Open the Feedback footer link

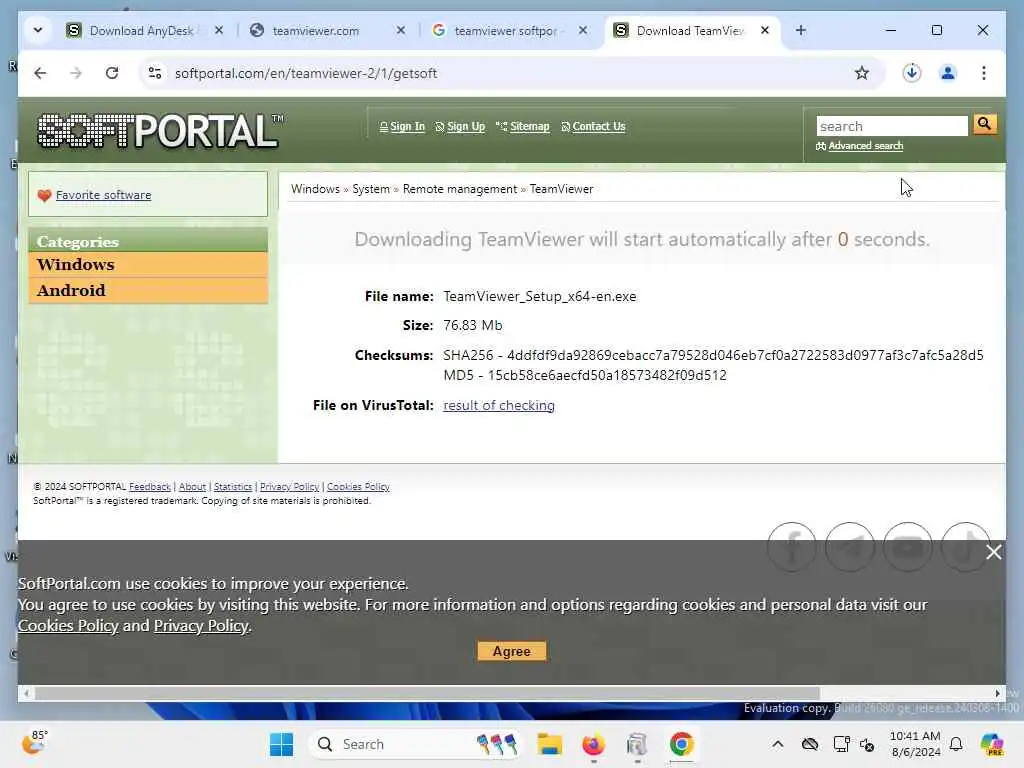point(150,487)
